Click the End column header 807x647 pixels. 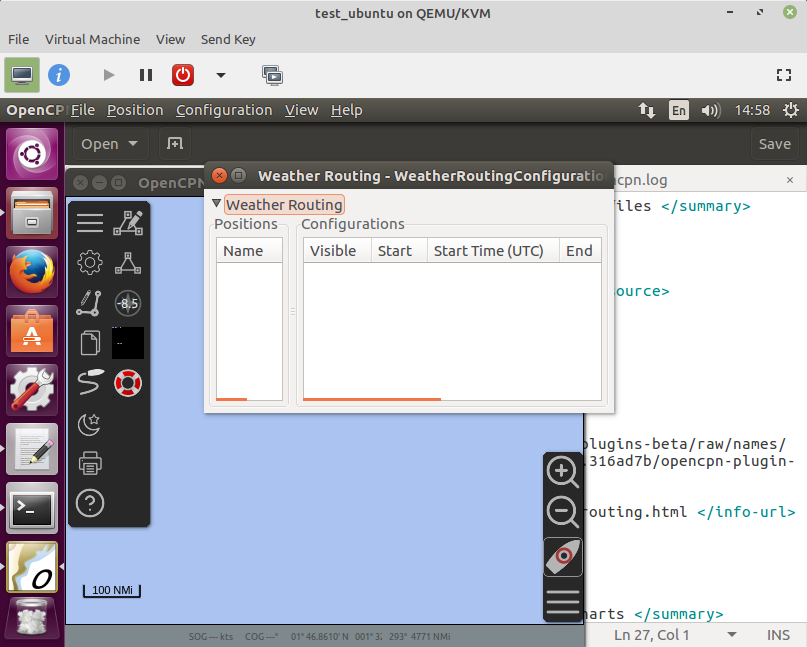point(580,251)
